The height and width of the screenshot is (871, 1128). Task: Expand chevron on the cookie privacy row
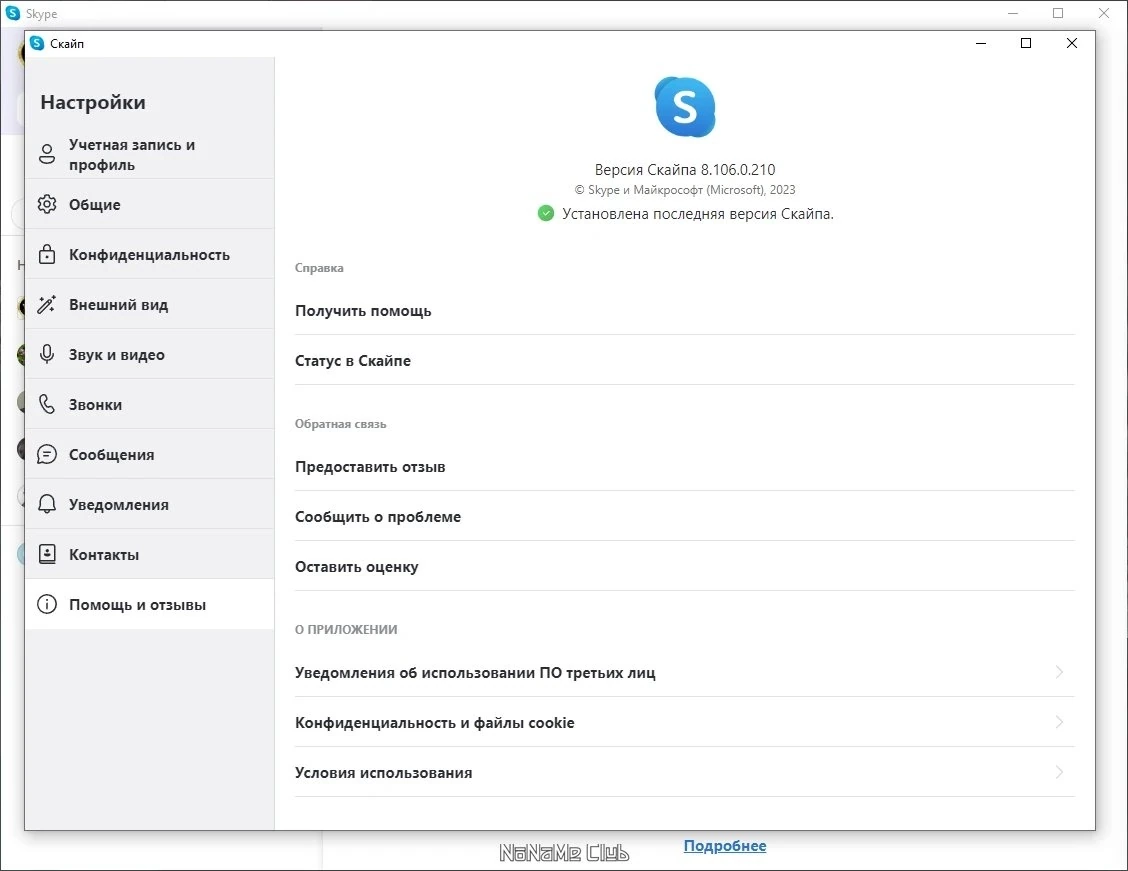[x=1059, y=722]
